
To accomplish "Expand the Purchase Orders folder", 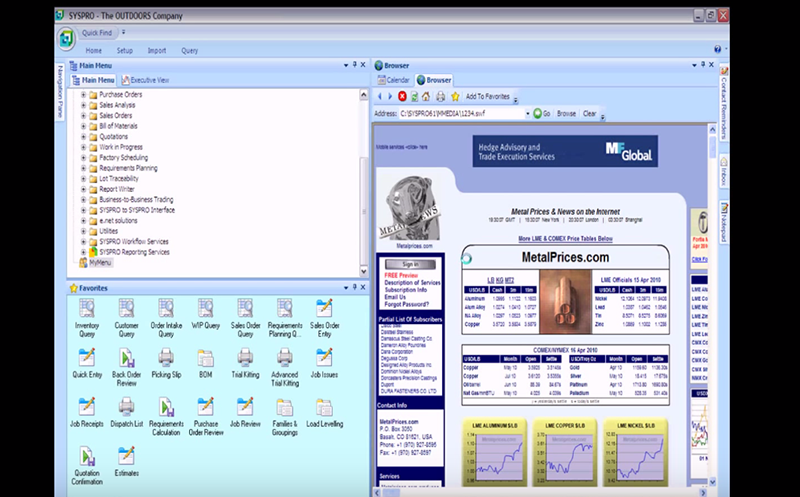I will [x=84, y=94].
